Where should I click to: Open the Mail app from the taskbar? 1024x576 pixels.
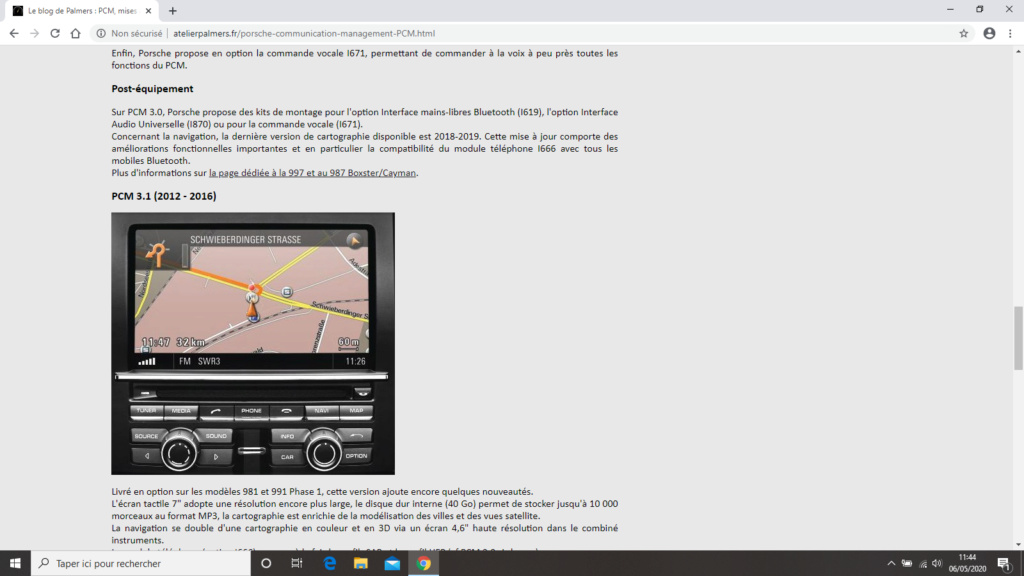point(392,563)
